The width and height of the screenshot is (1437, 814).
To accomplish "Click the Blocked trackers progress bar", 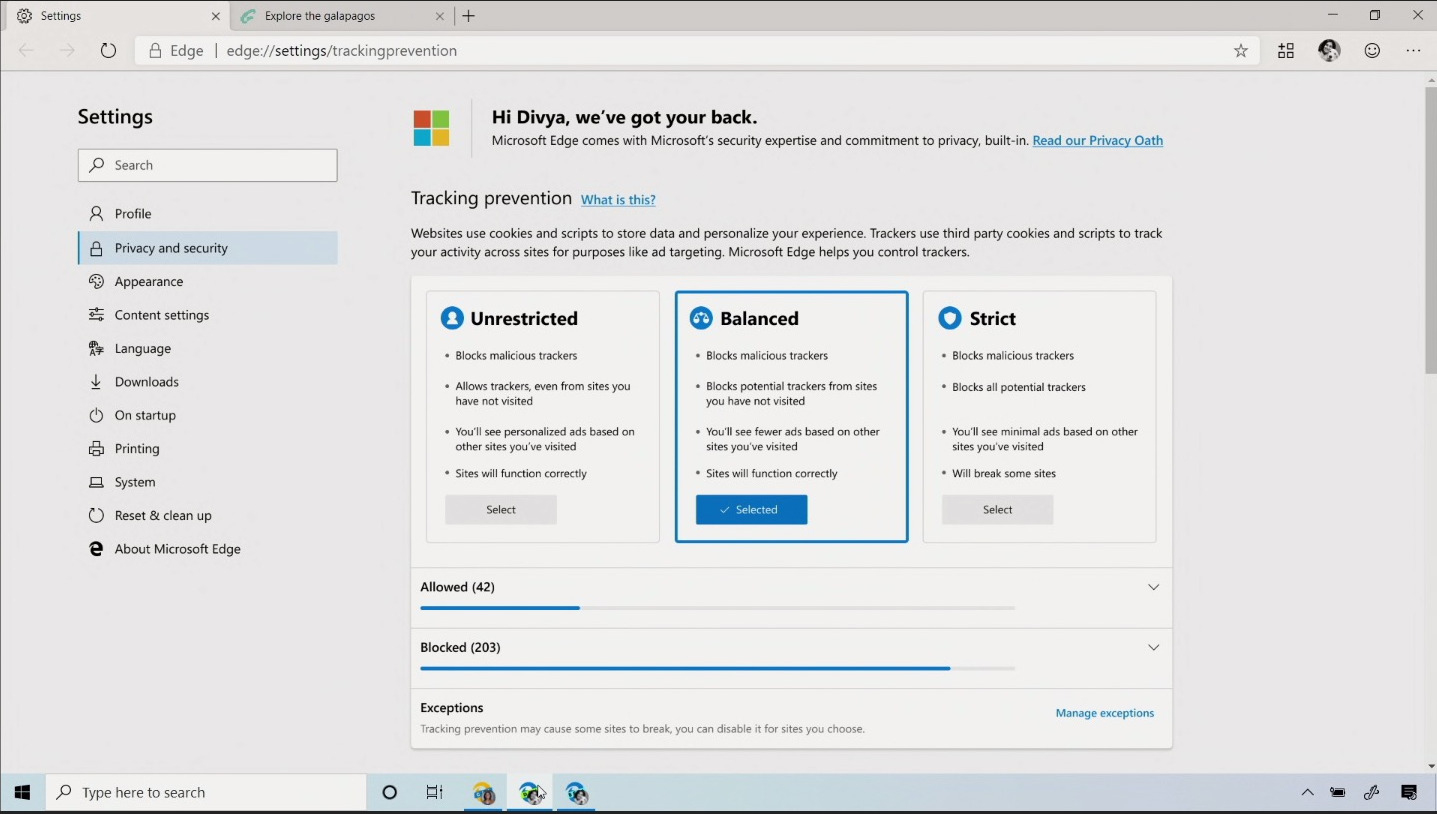I will [x=717, y=668].
